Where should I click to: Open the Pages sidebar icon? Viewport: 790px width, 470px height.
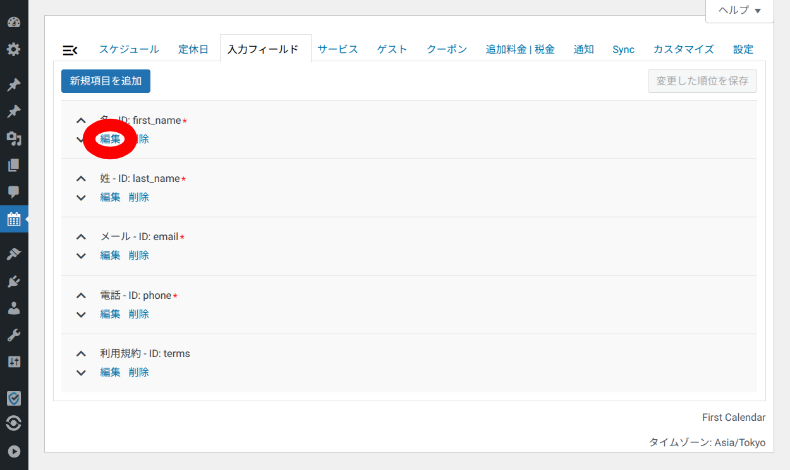14,165
